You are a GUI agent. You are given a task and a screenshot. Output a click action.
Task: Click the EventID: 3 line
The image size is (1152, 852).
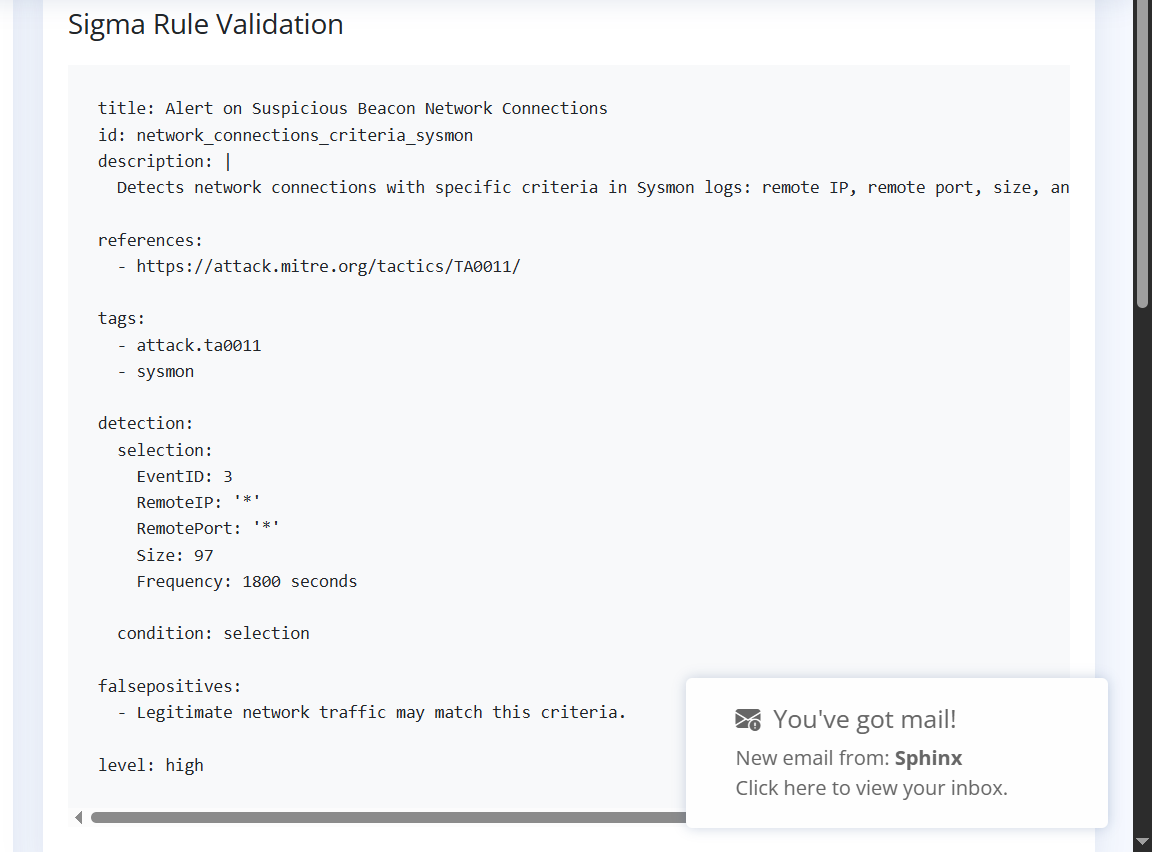pyautogui.click(x=184, y=476)
